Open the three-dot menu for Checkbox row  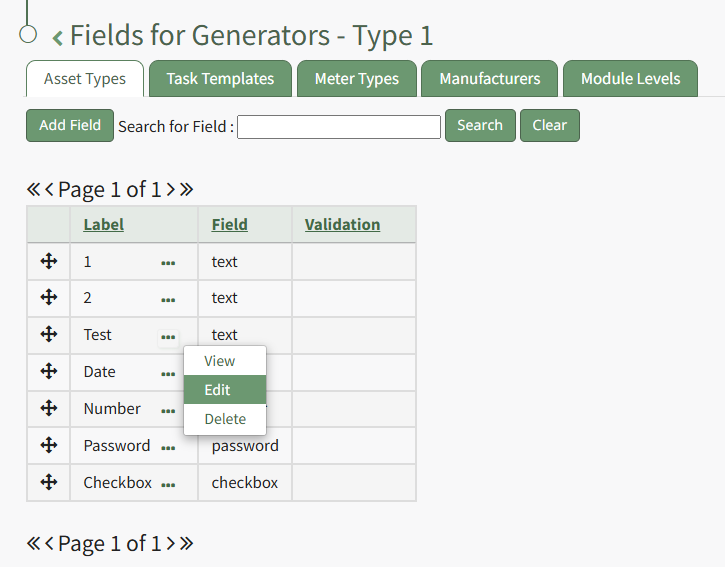point(168,484)
